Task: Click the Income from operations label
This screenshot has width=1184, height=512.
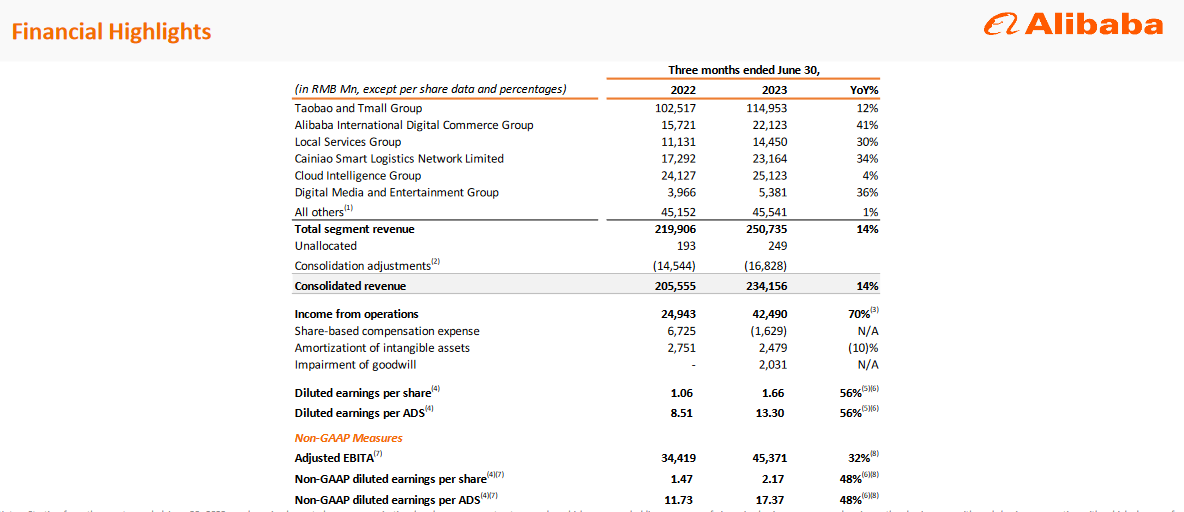Action: click(x=356, y=313)
